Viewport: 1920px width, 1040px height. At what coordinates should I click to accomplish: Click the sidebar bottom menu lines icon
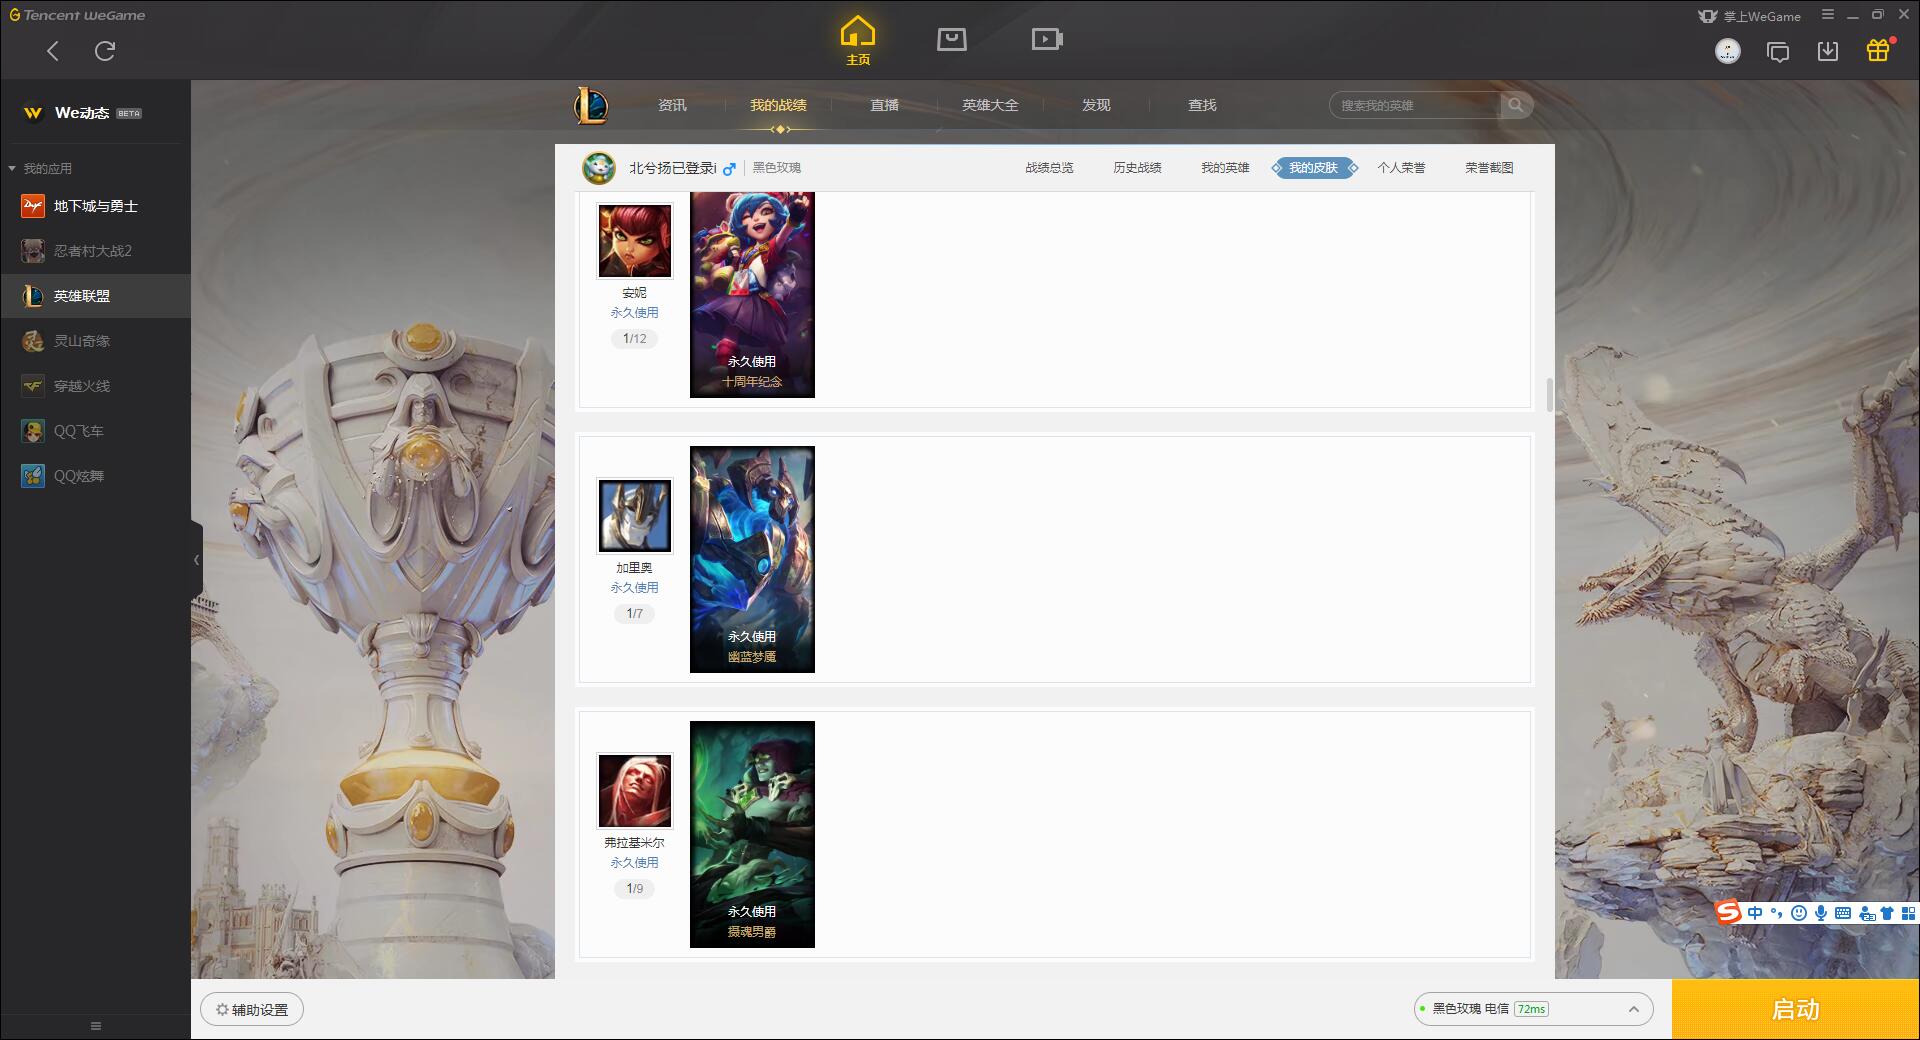pyautogui.click(x=96, y=1026)
